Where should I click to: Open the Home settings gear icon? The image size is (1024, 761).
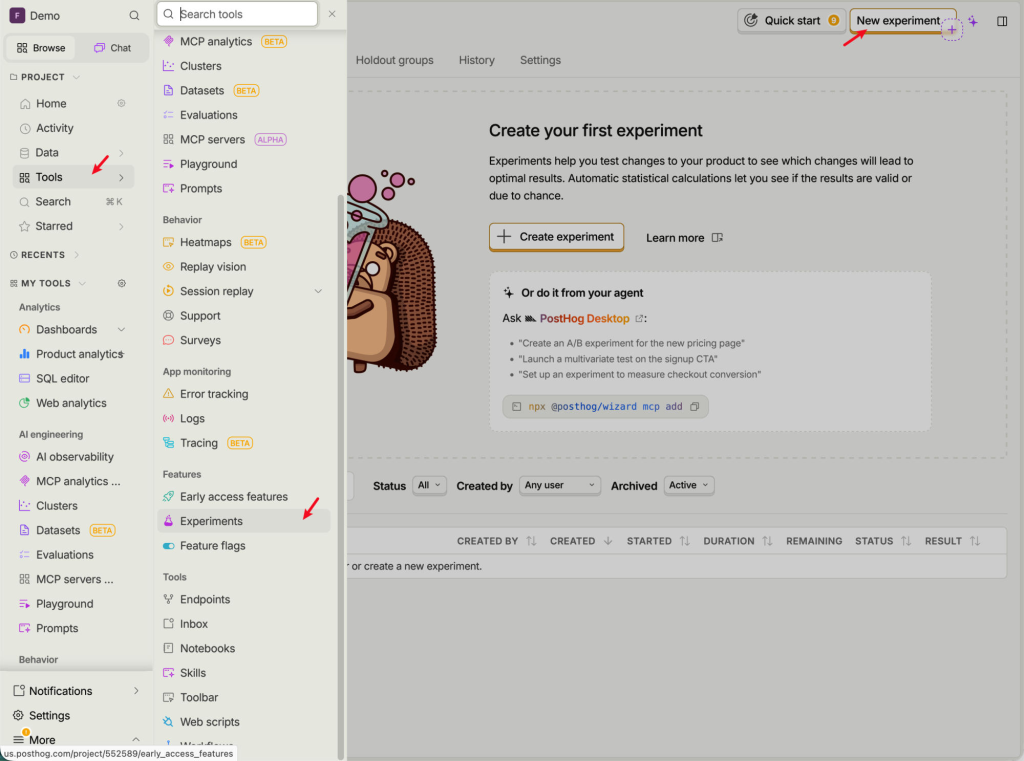tap(121, 103)
